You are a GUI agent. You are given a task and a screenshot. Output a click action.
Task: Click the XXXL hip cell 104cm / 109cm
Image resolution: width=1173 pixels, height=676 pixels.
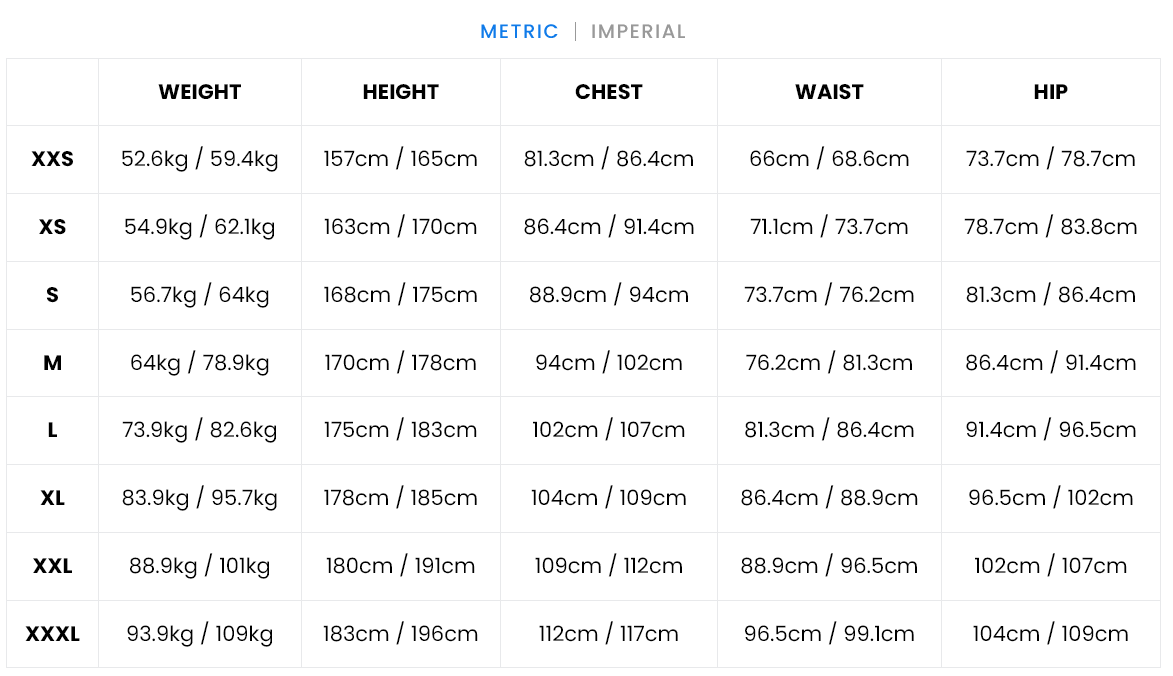[1050, 634]
